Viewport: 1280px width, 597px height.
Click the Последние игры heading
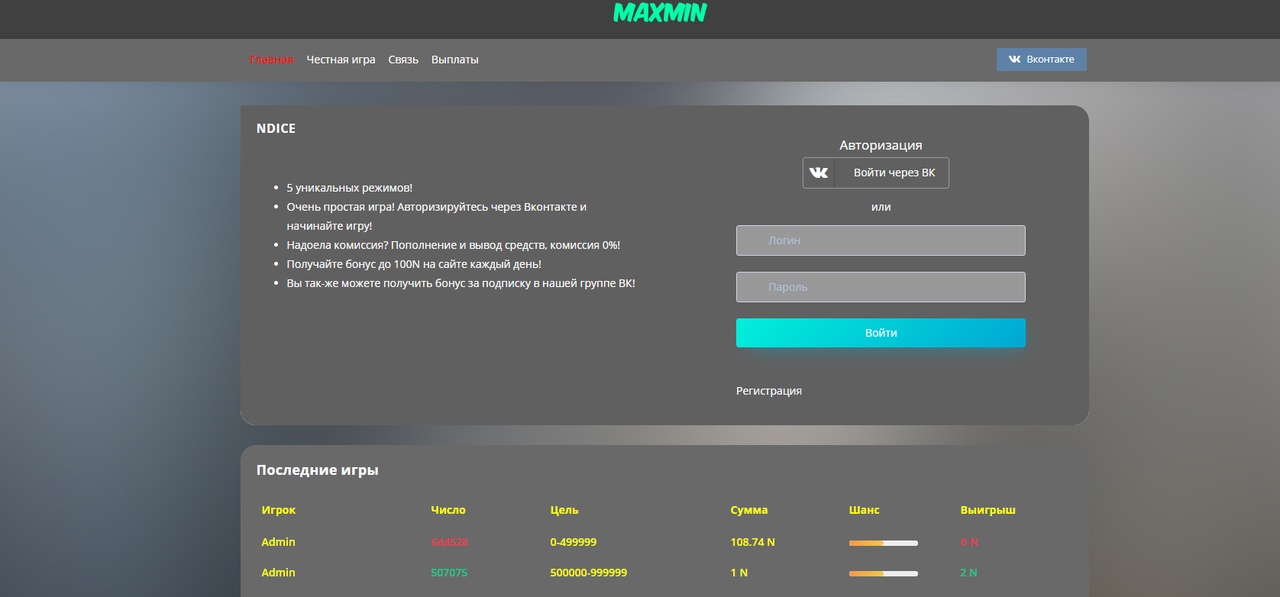pyautogui.click(x=317, y=470)
